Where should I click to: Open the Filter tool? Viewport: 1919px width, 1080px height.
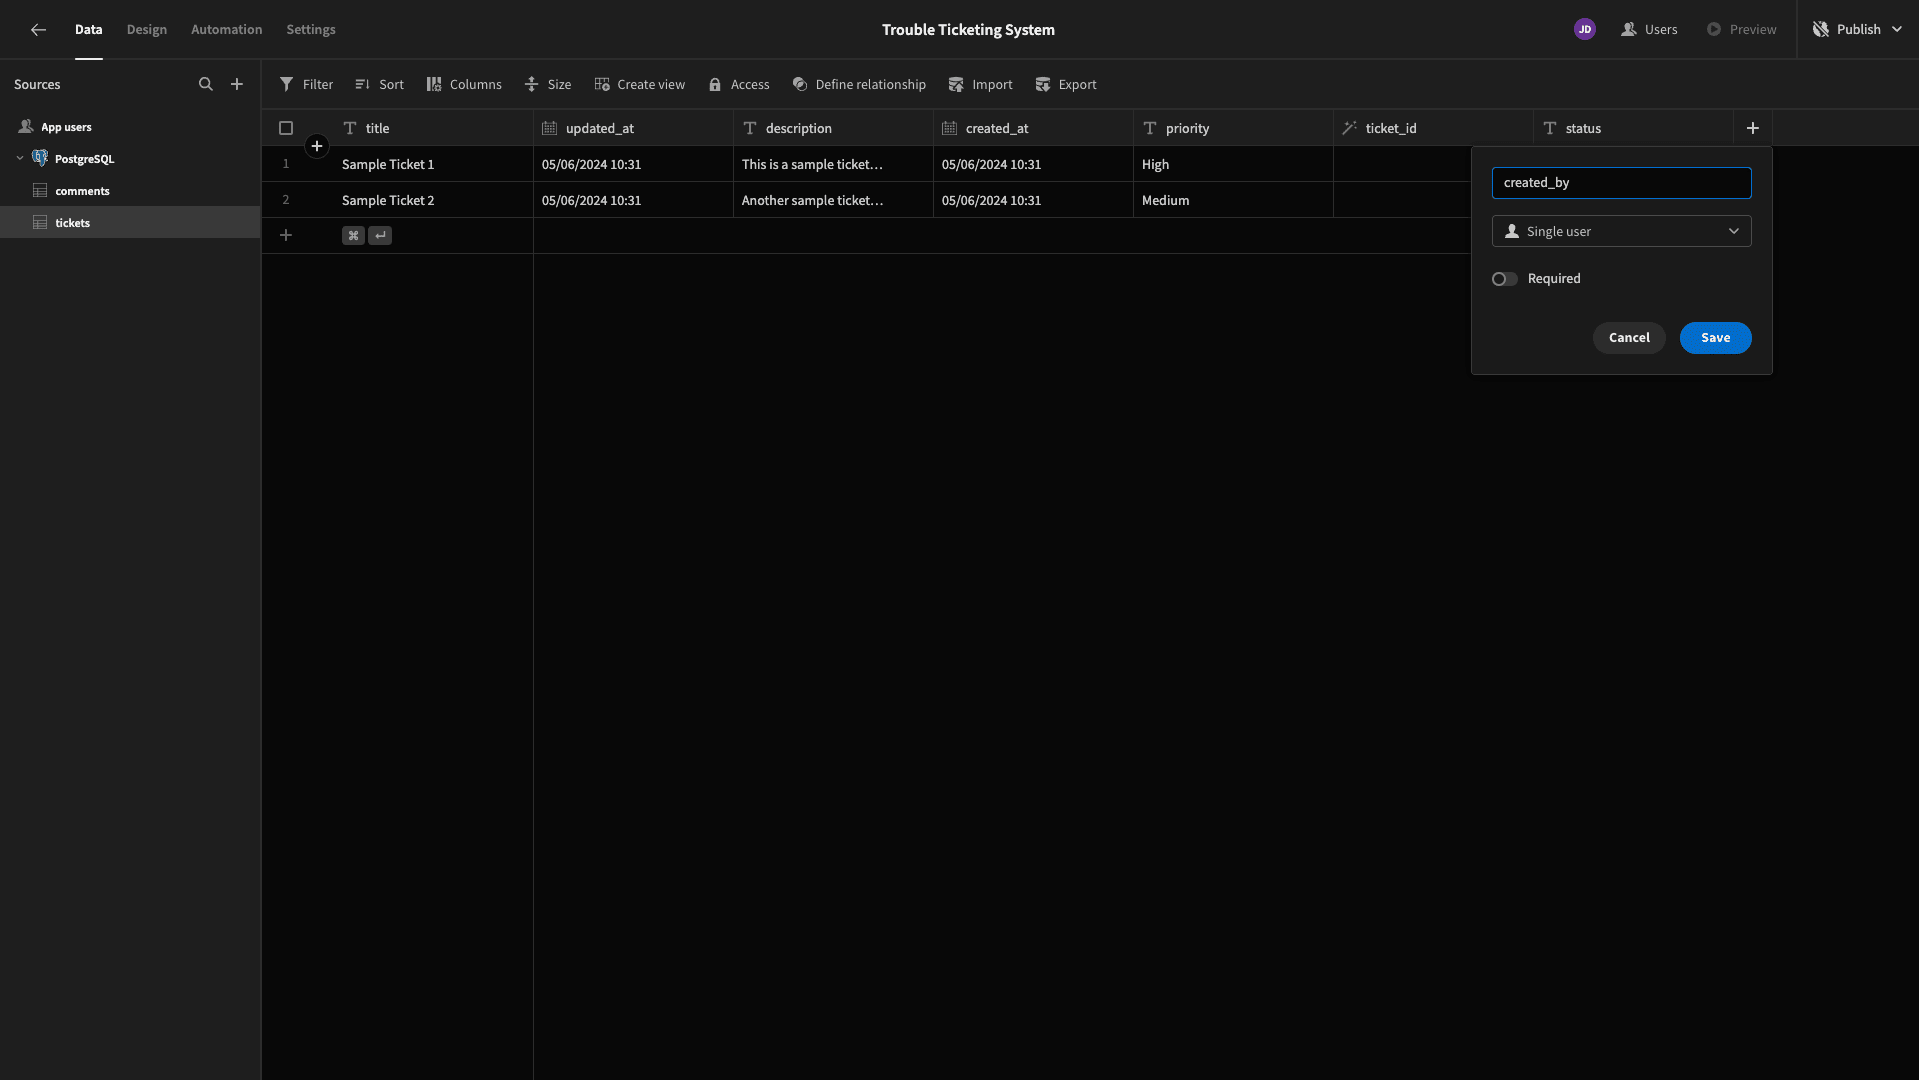pos(306,85)
